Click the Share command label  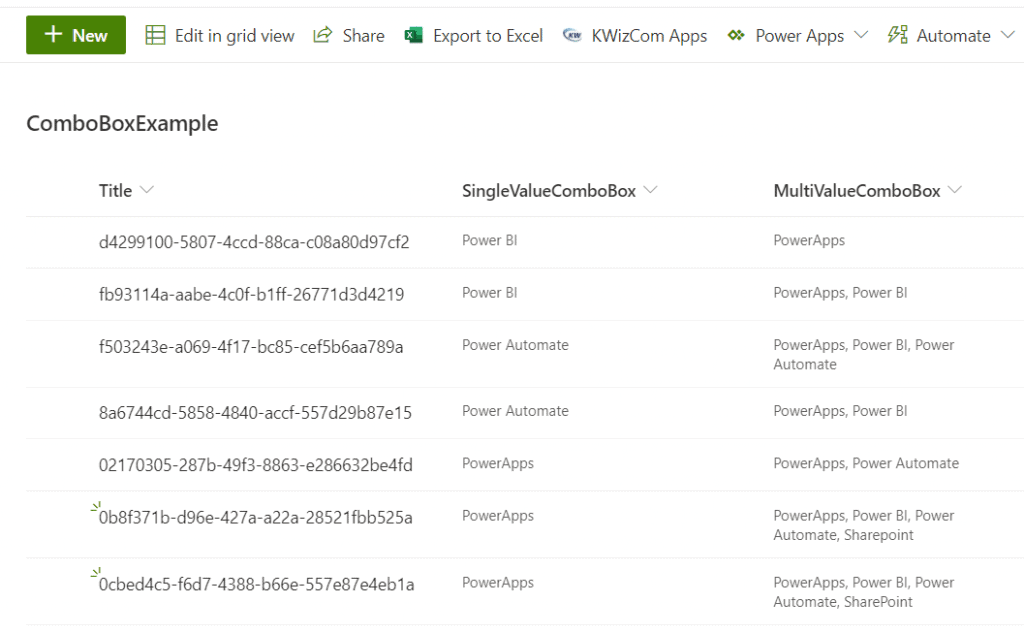click(363, 36)
